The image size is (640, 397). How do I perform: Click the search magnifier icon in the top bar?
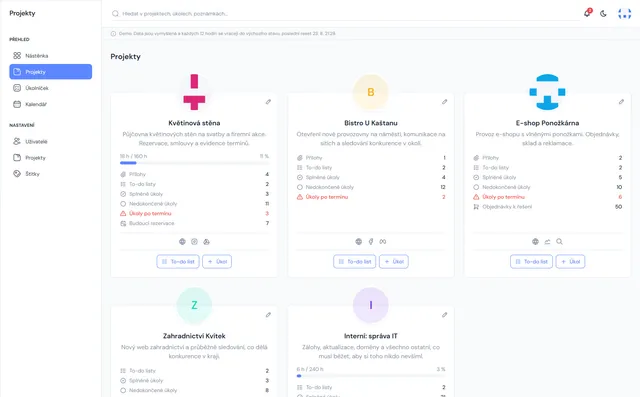pyautogui.click(x=116, y=13)
